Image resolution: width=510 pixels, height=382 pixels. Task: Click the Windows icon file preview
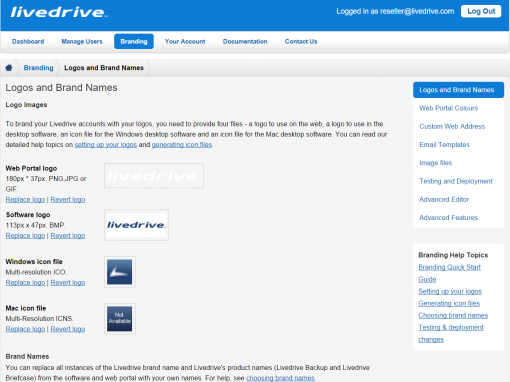(120, 272)
